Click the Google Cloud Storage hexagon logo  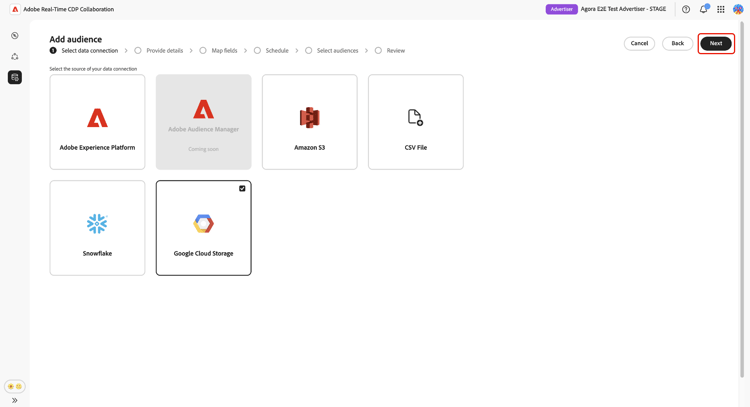[x=203, y=223]
